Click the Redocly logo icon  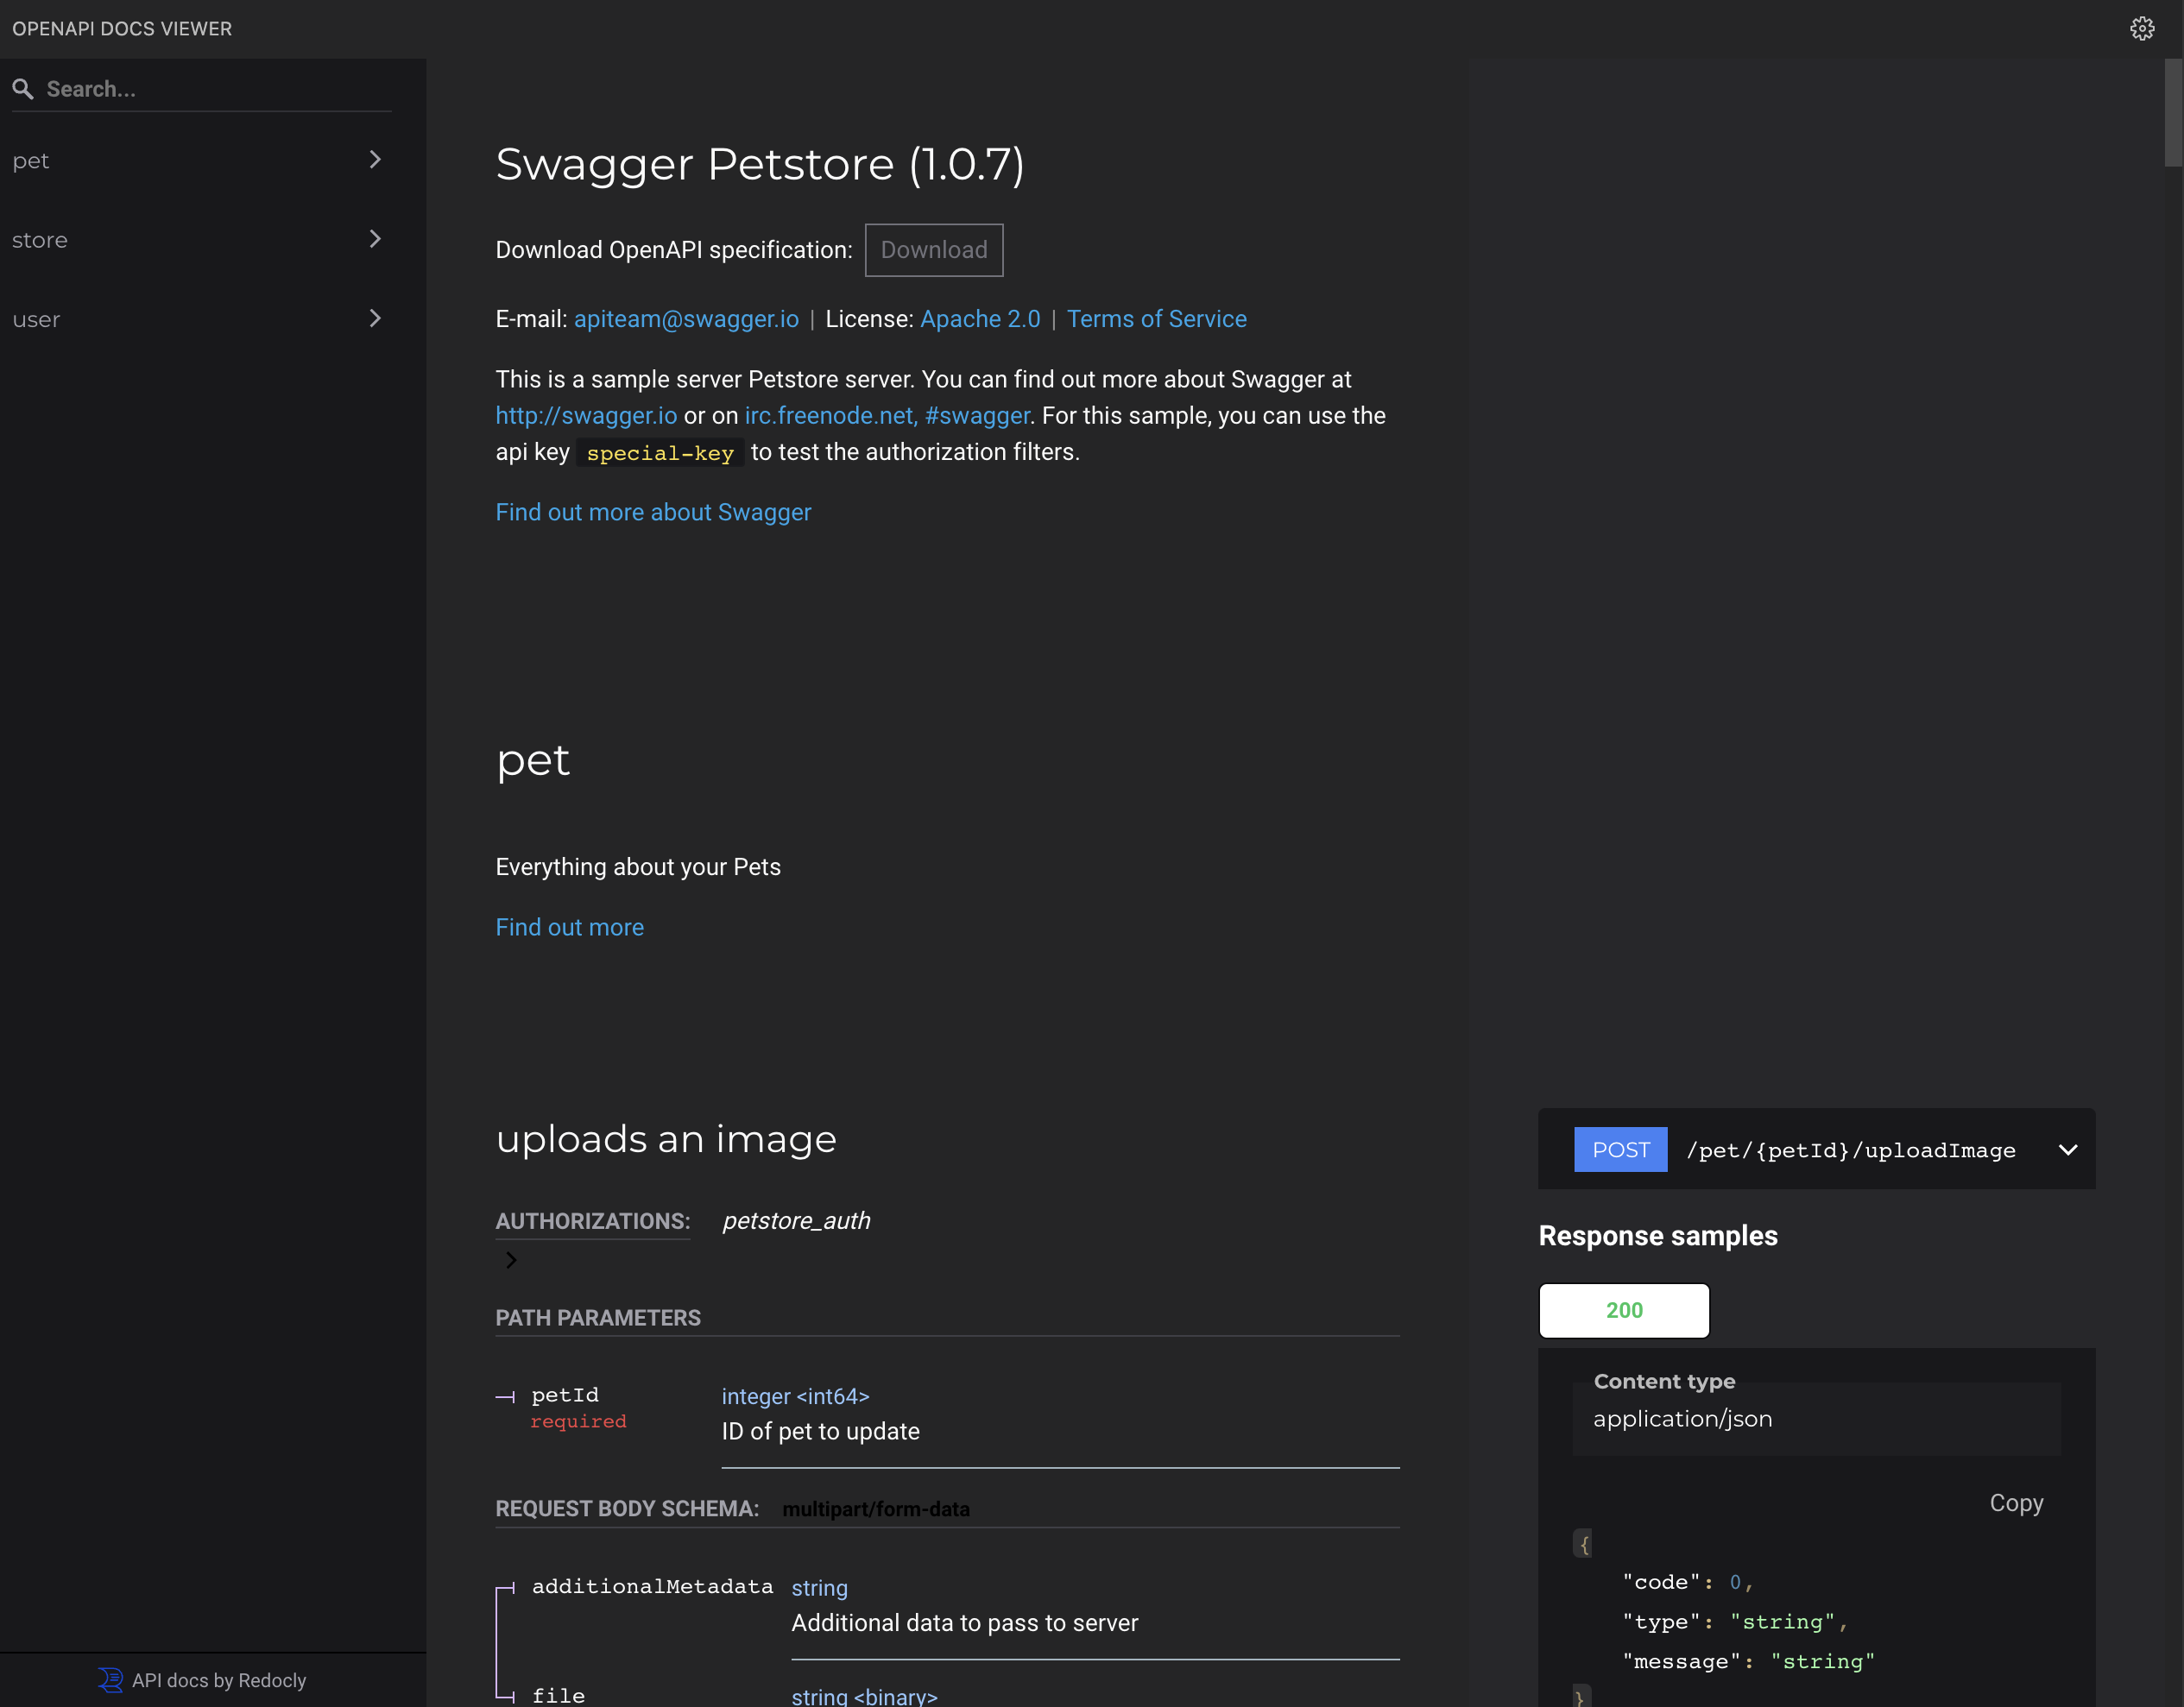point(110,1679)
